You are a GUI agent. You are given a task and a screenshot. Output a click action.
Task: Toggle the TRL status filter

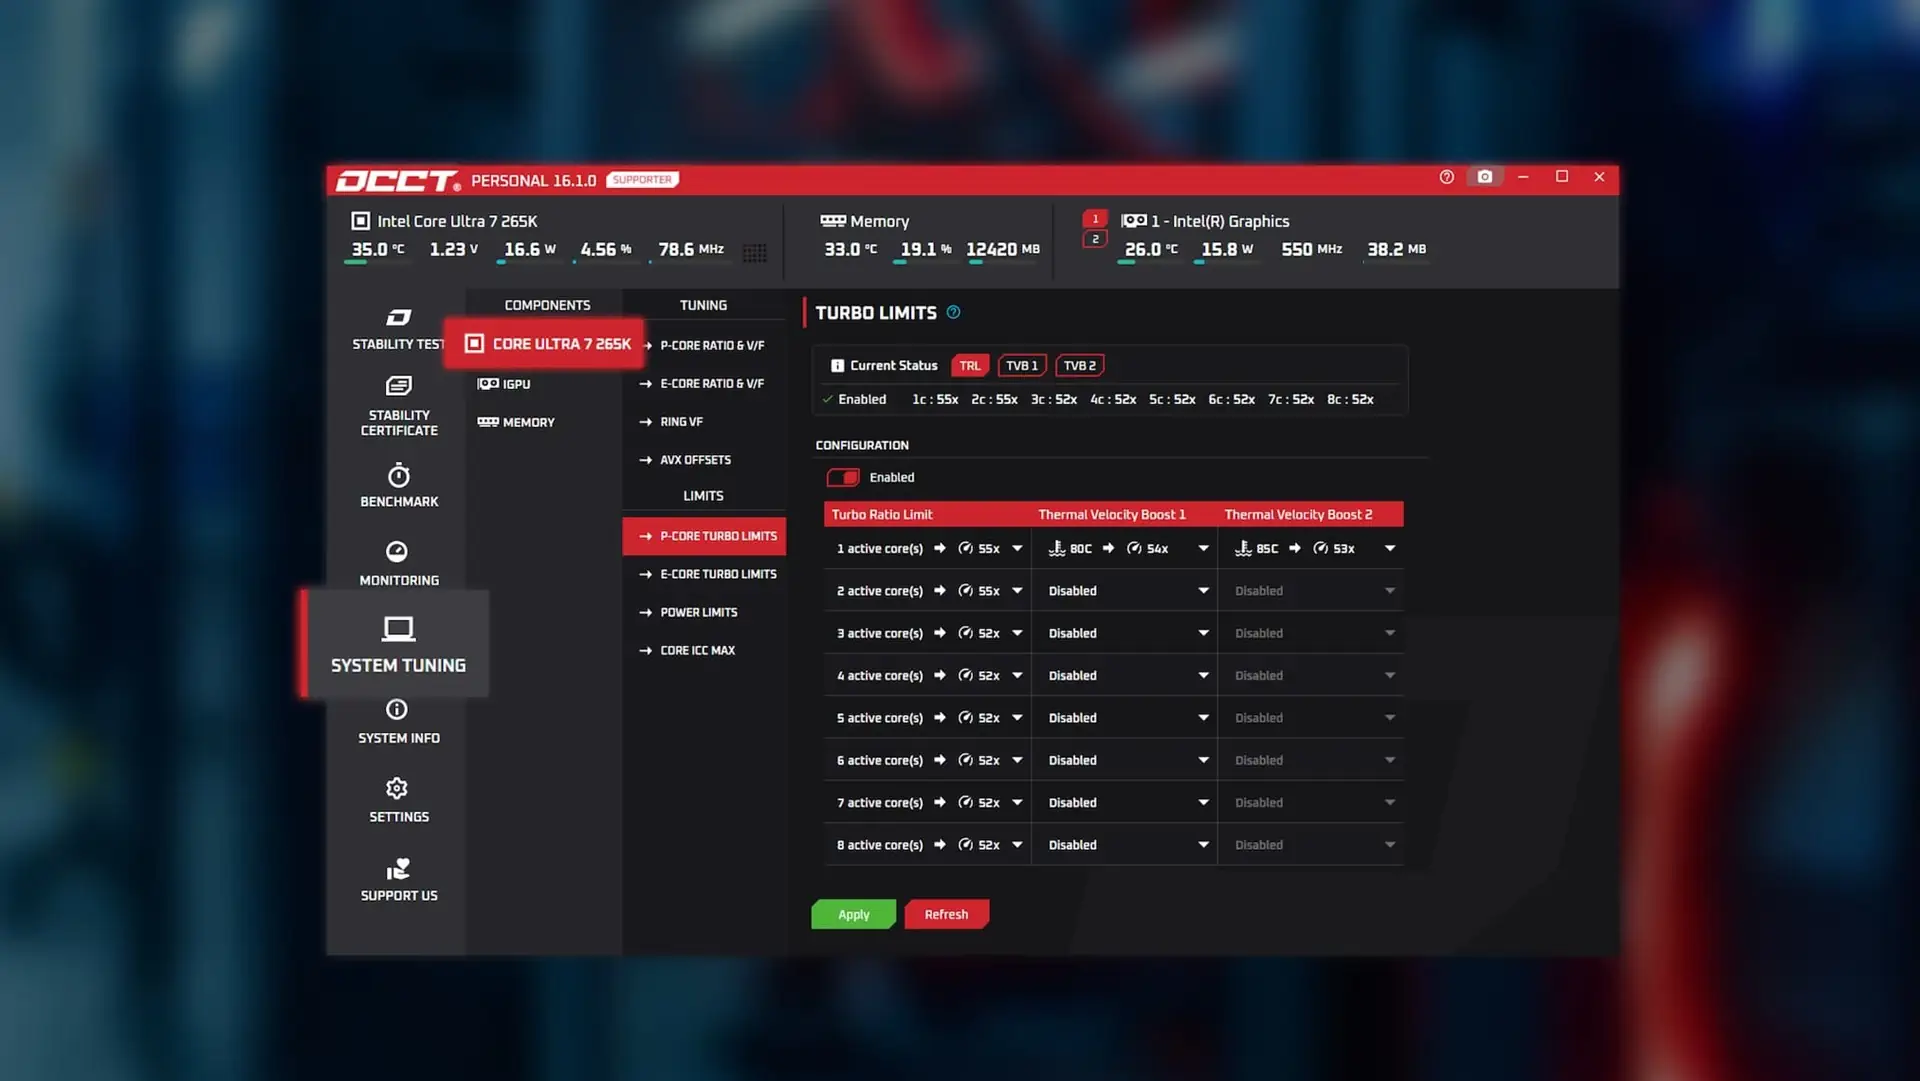969,366
